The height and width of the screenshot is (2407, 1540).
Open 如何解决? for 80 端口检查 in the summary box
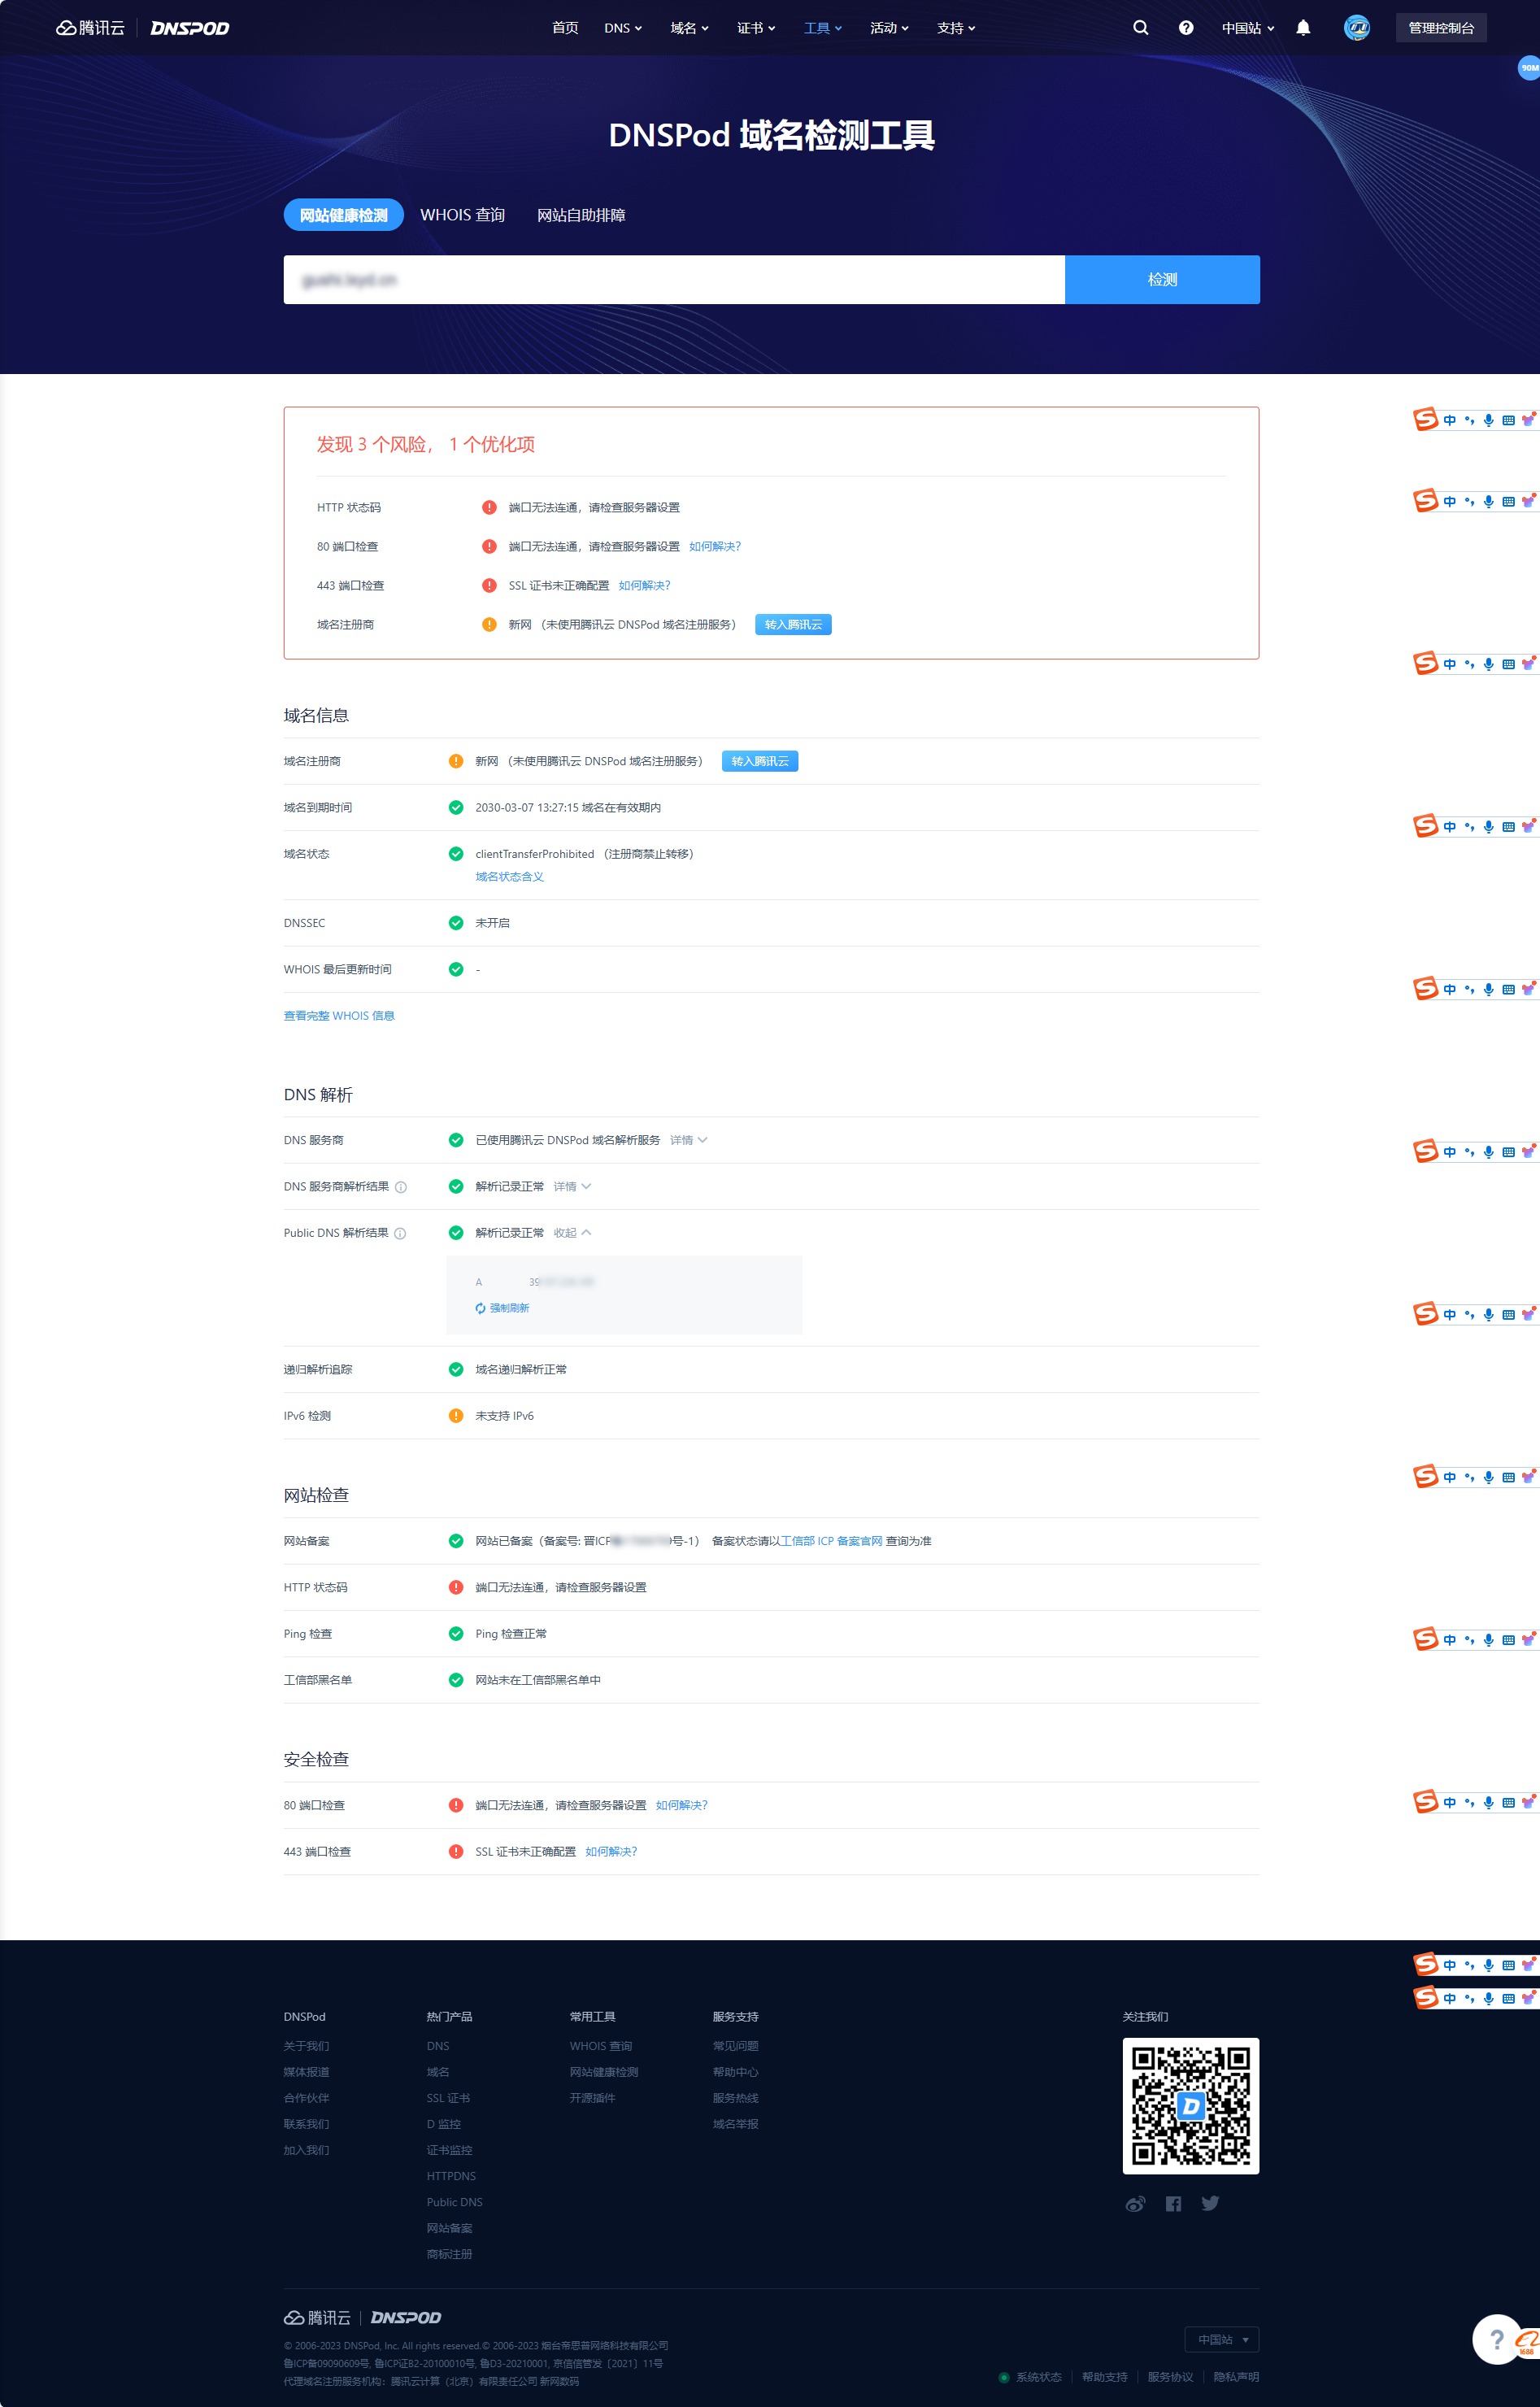click(715, 546)
